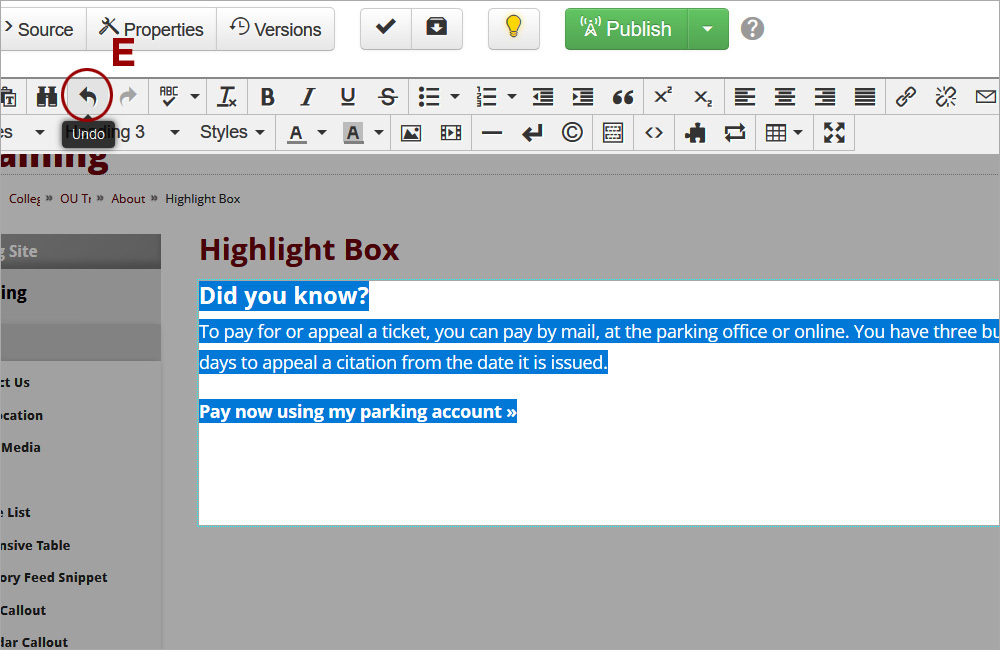Open the text color picker
Screen dimensions: 1000x650
[x=306, y=133]
